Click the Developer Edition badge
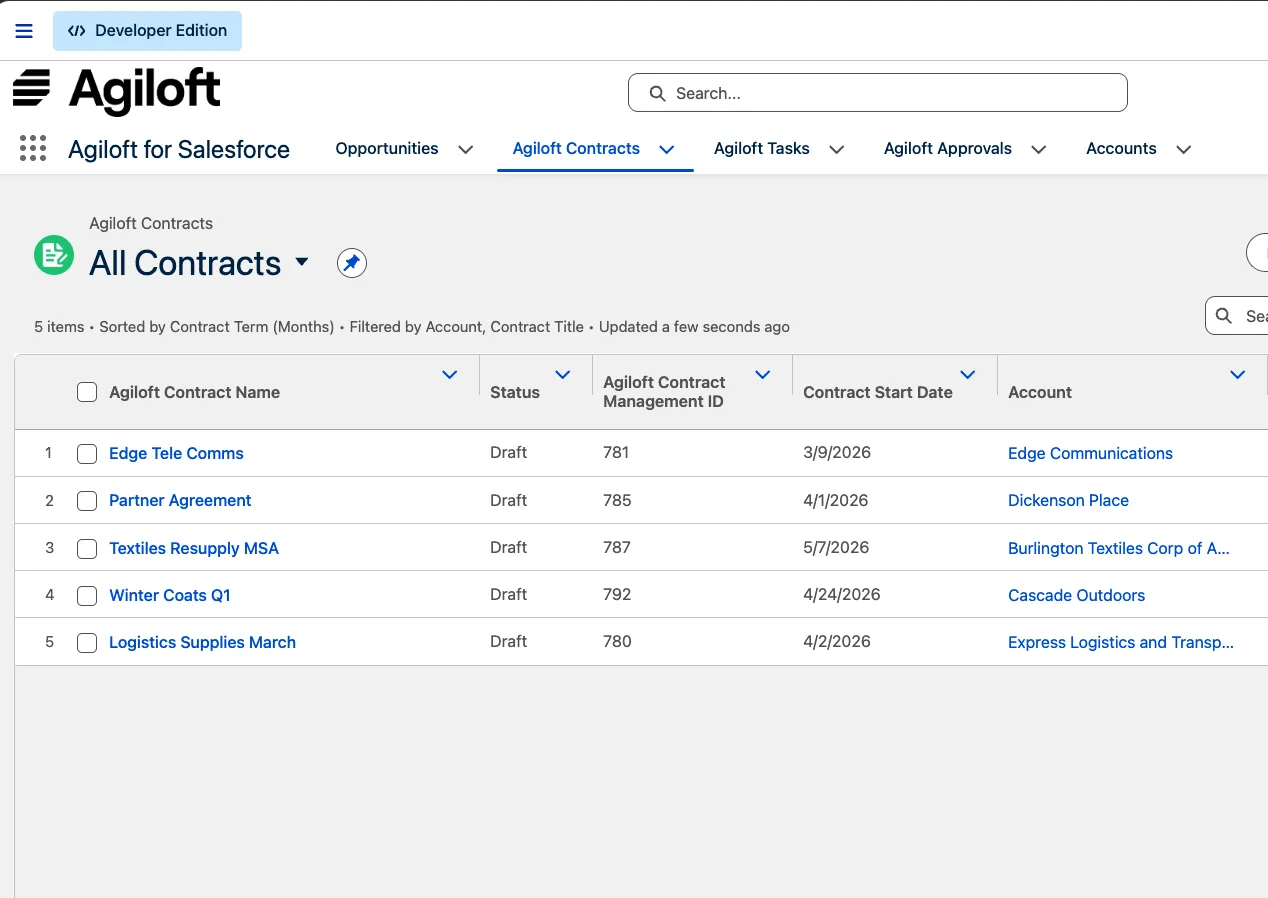Viewport: 1268px width, 898px height. (147, 31)
